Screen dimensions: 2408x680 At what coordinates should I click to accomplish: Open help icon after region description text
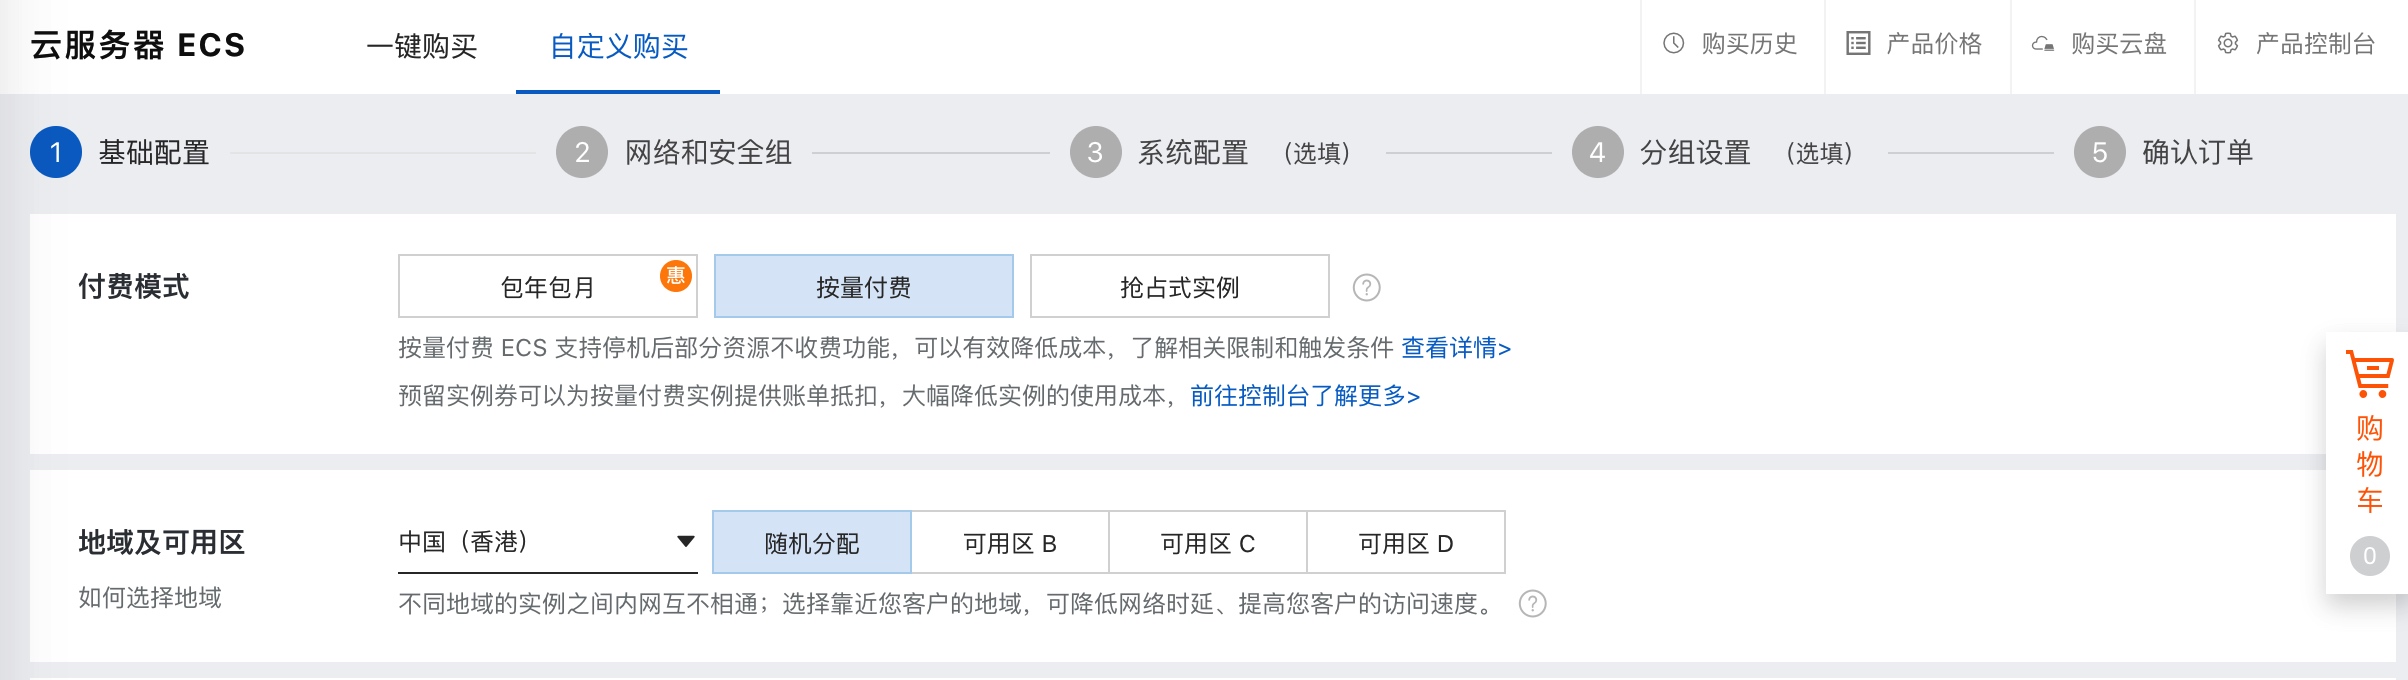coord(1532,604)
